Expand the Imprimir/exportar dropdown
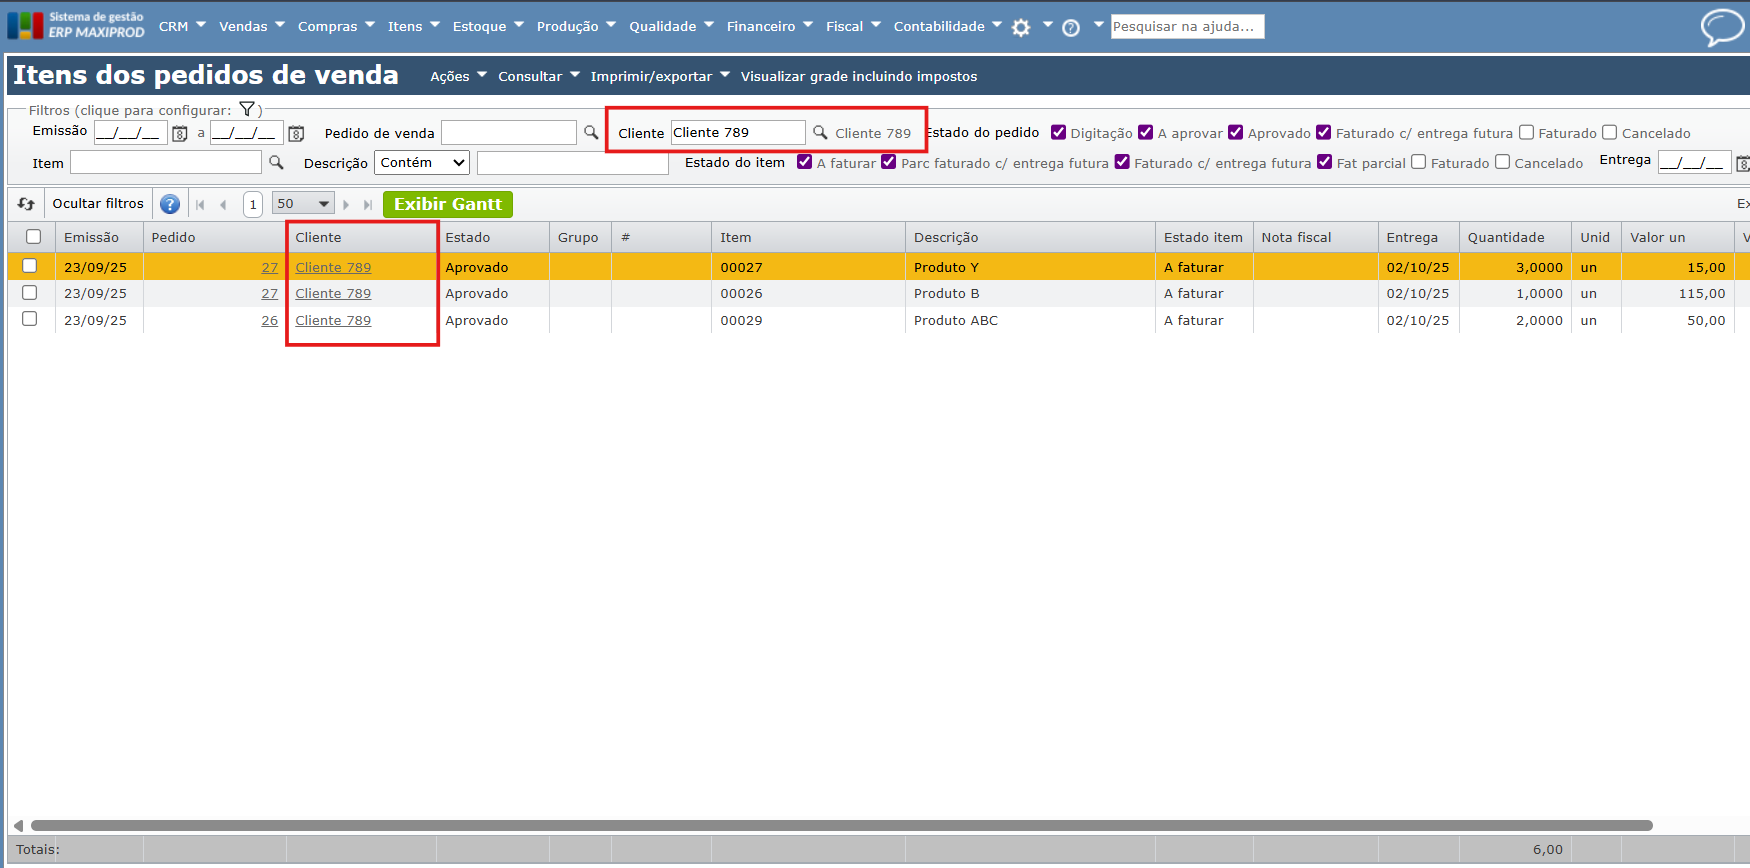The image size is (1750, 868). pyautogui.click(x=660, y=76)
